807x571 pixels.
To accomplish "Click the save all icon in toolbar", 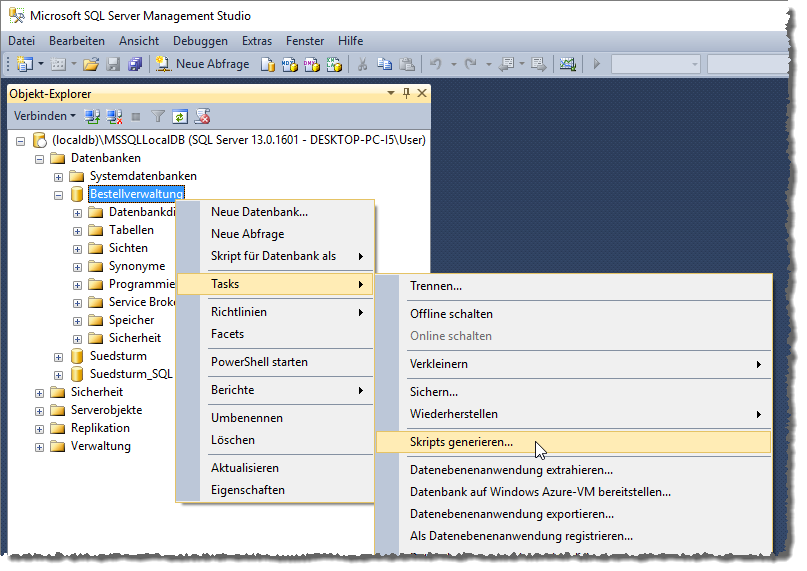I will (135, 64).
